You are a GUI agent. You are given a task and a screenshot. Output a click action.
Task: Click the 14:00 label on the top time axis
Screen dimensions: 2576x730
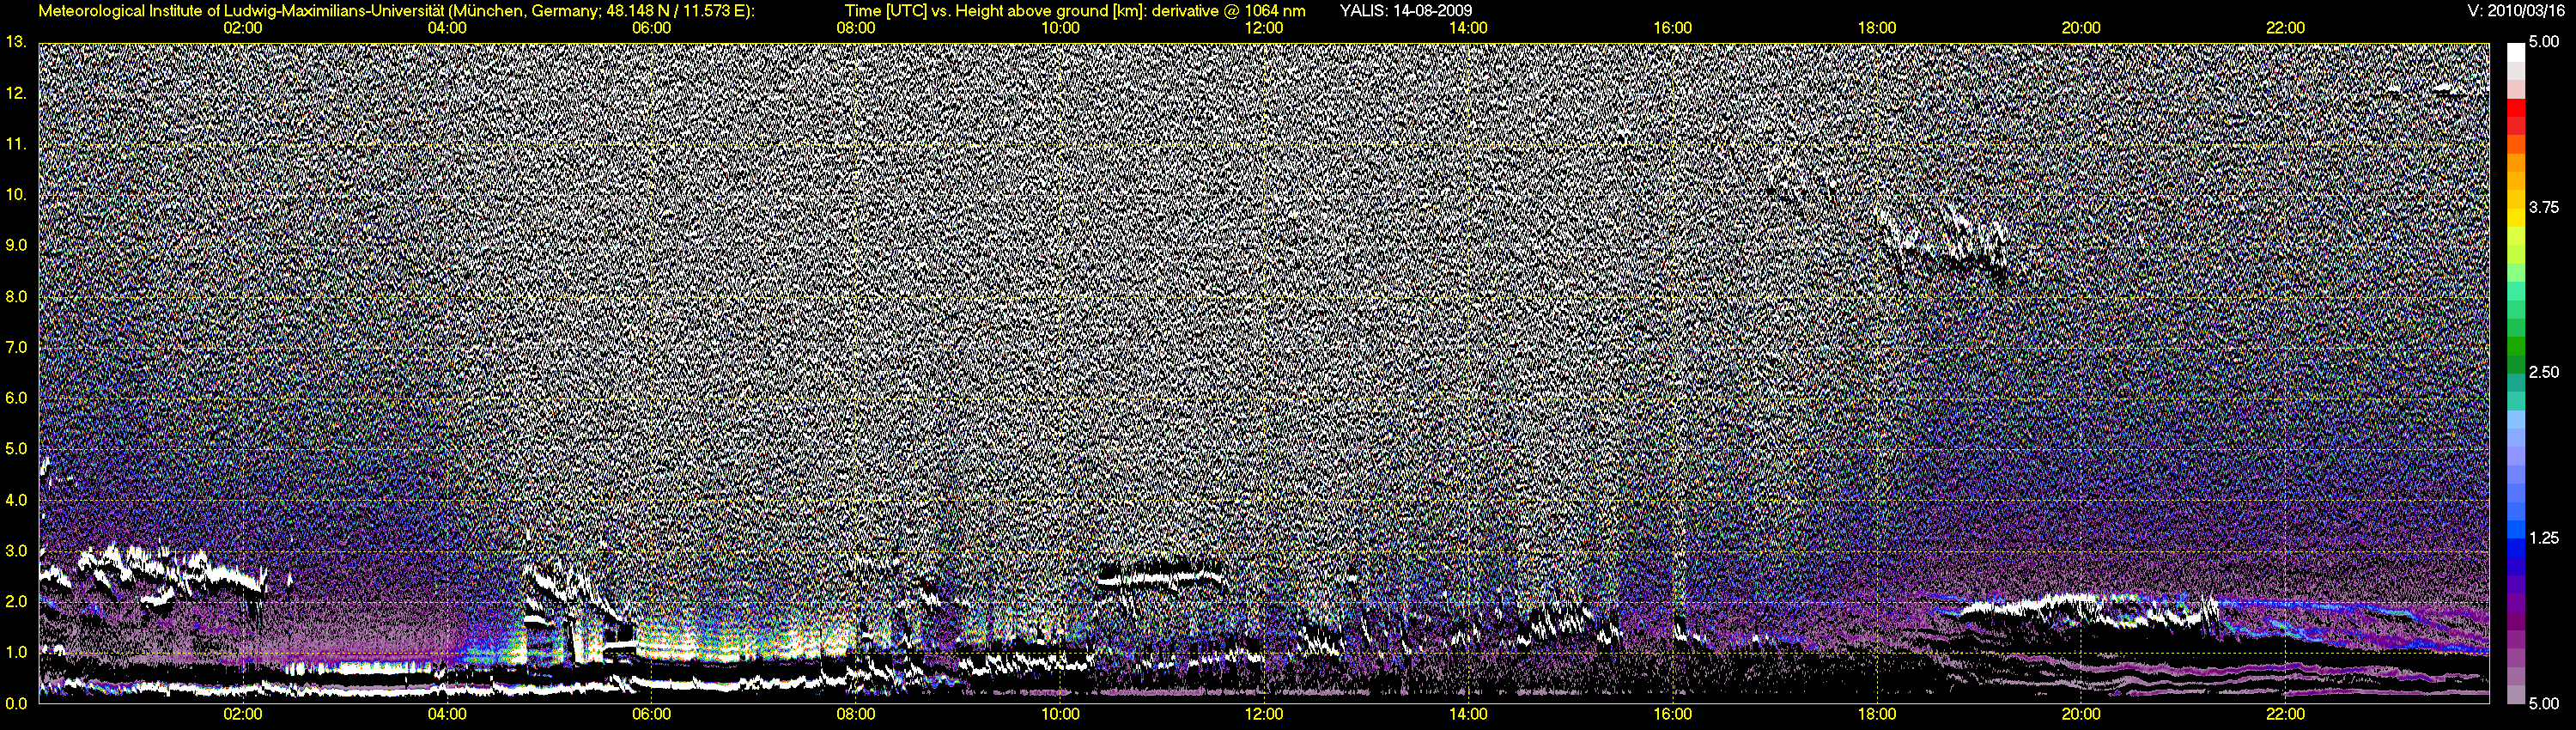[1468, 28]
